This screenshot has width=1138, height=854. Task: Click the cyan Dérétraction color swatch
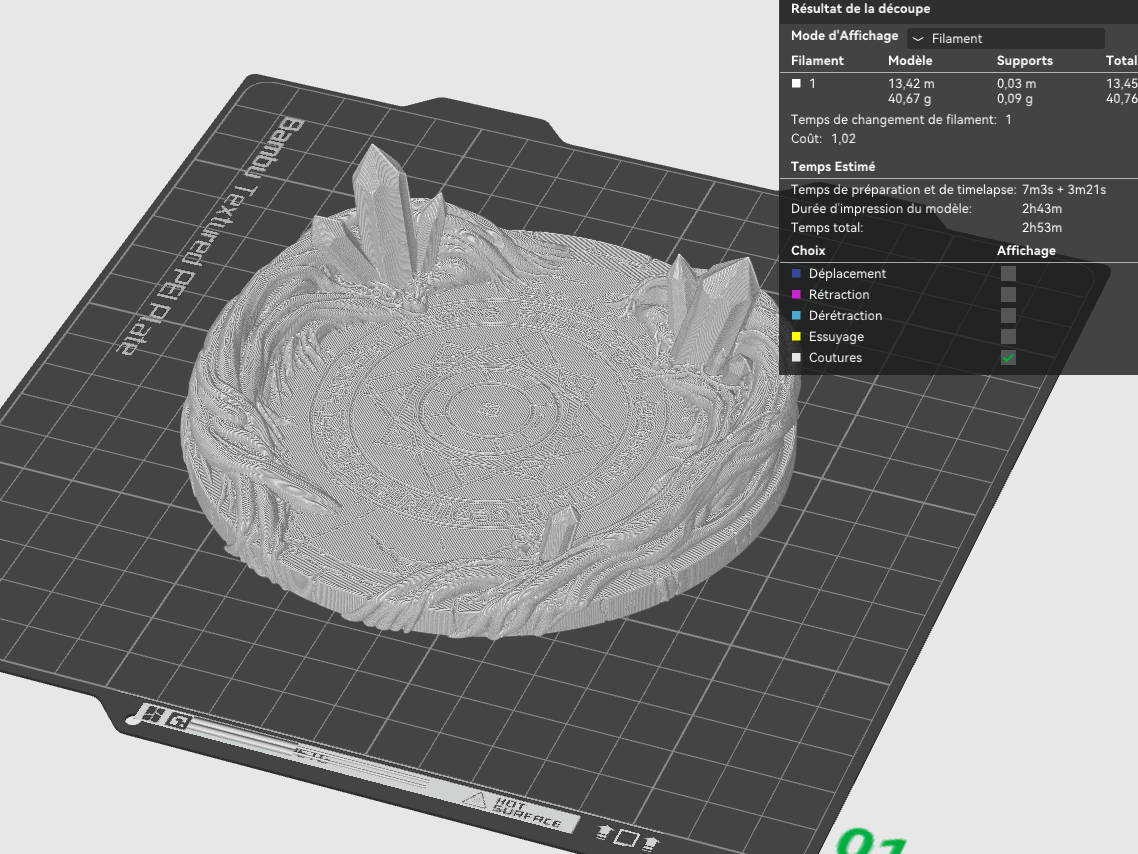pyautogui.click(x=796, y=316)
